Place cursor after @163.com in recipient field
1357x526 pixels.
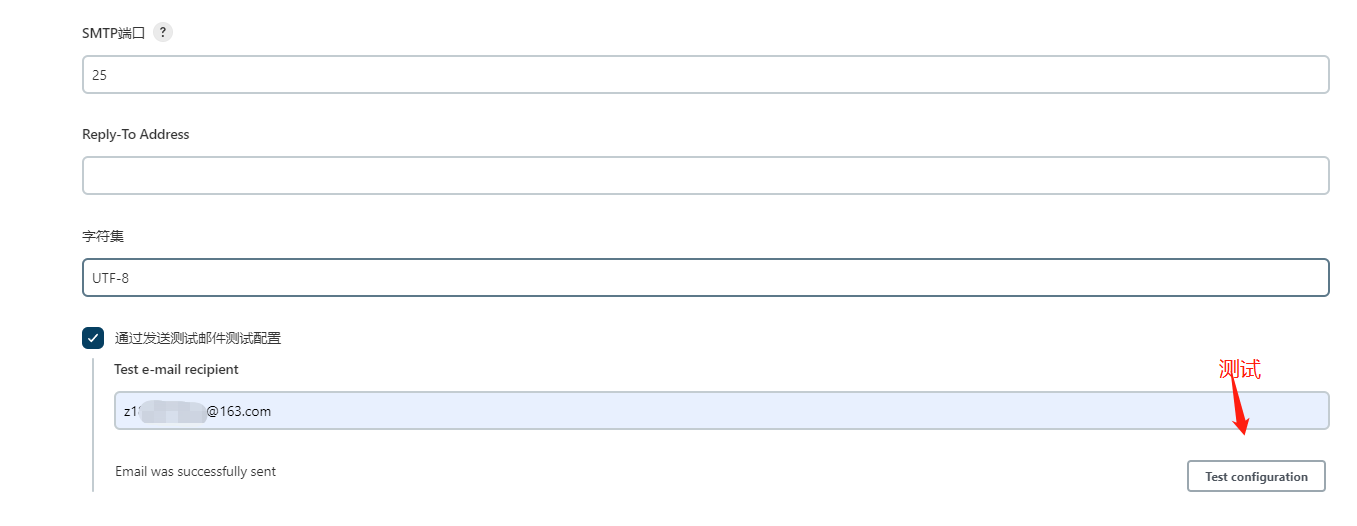click(x=273, y=411)
